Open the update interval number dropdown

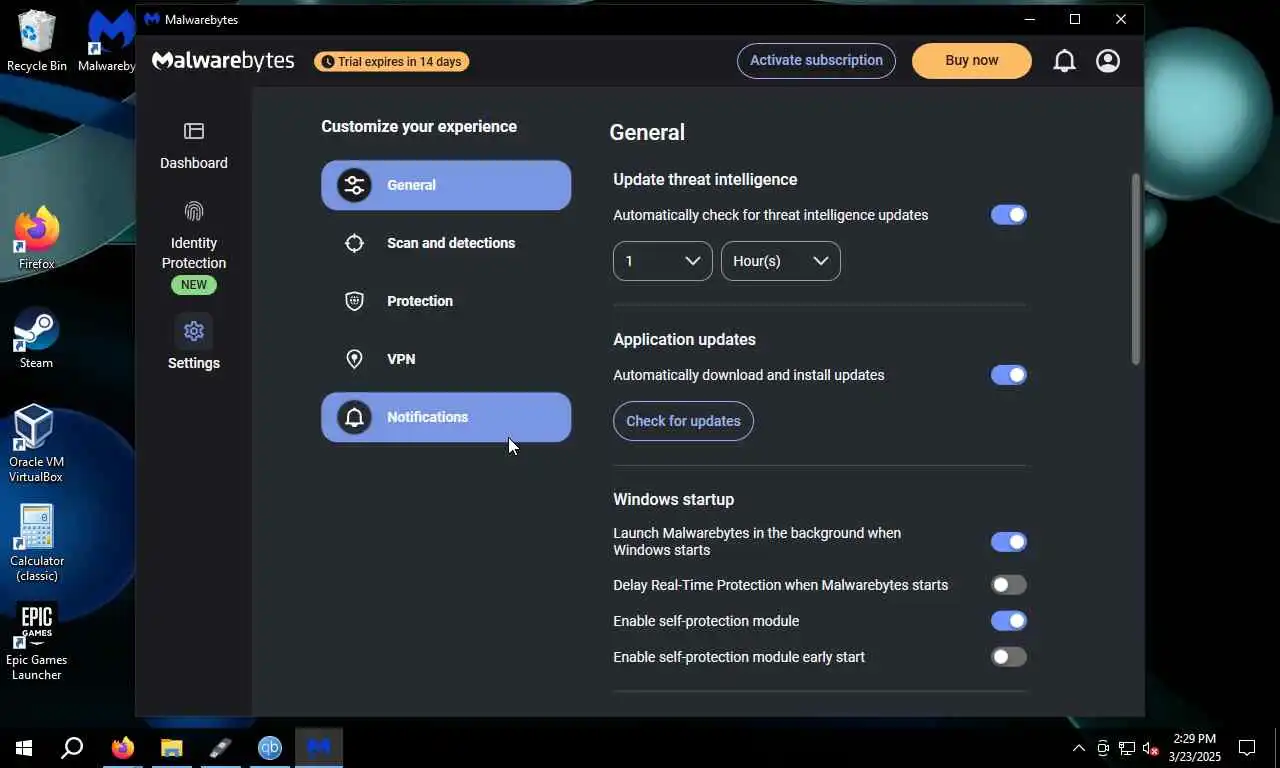[x=662, y=261]
